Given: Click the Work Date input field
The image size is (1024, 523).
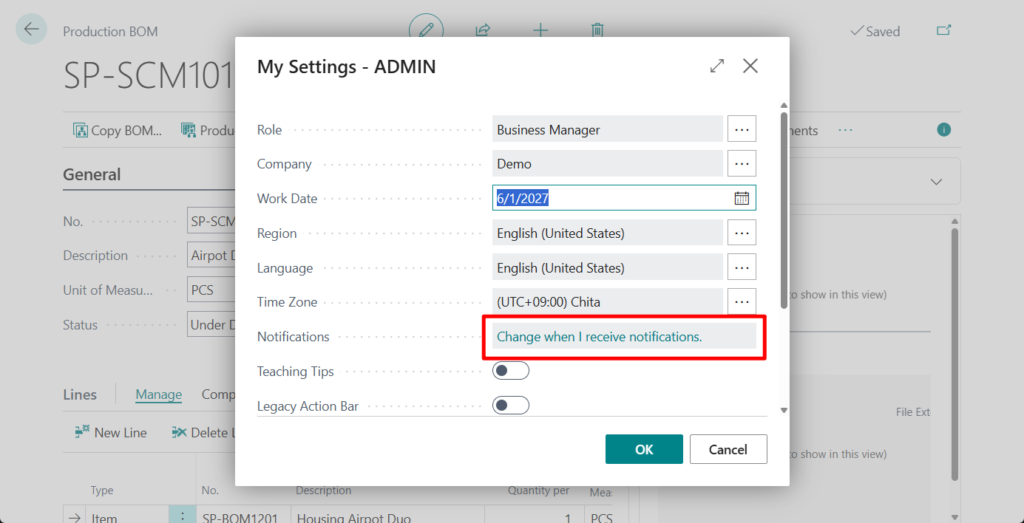Looking at the screenshot, I should click(610, 198).
